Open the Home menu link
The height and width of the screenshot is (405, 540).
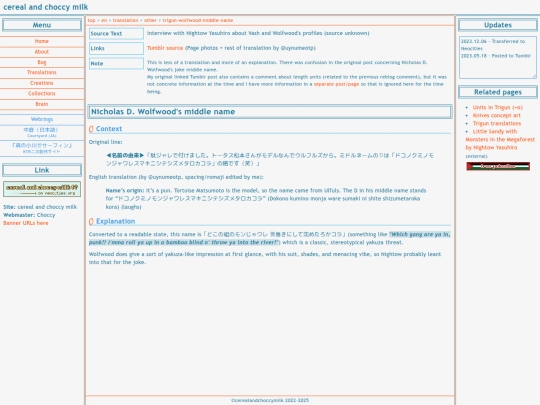(x=42, y=41)
